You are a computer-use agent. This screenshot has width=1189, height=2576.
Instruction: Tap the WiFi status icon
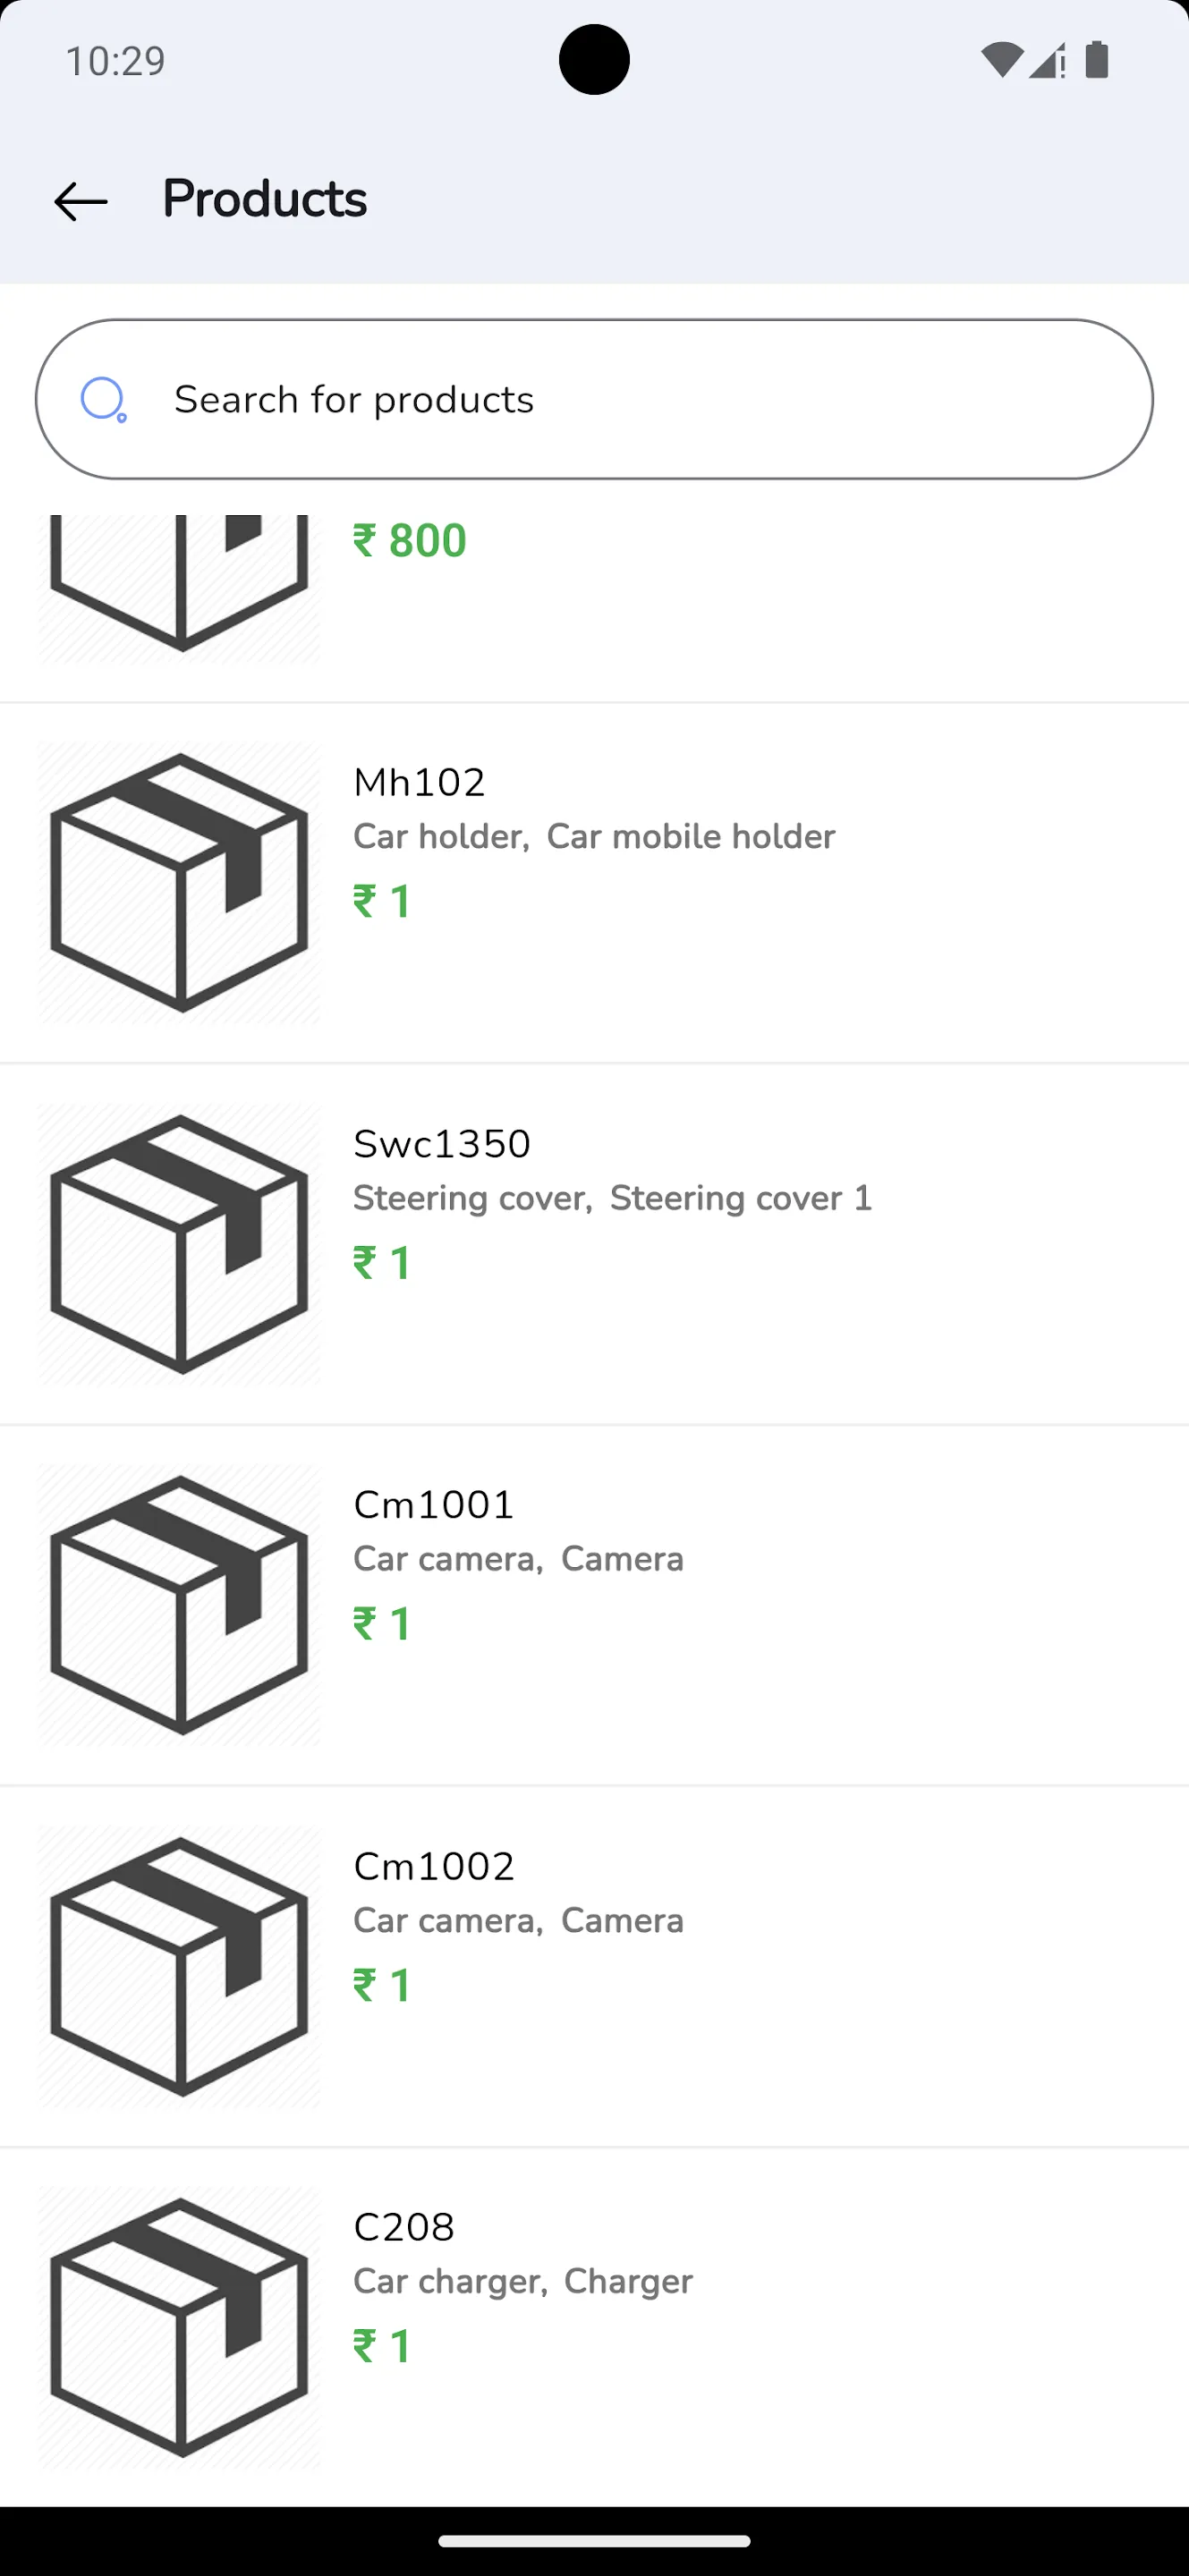1001,60
